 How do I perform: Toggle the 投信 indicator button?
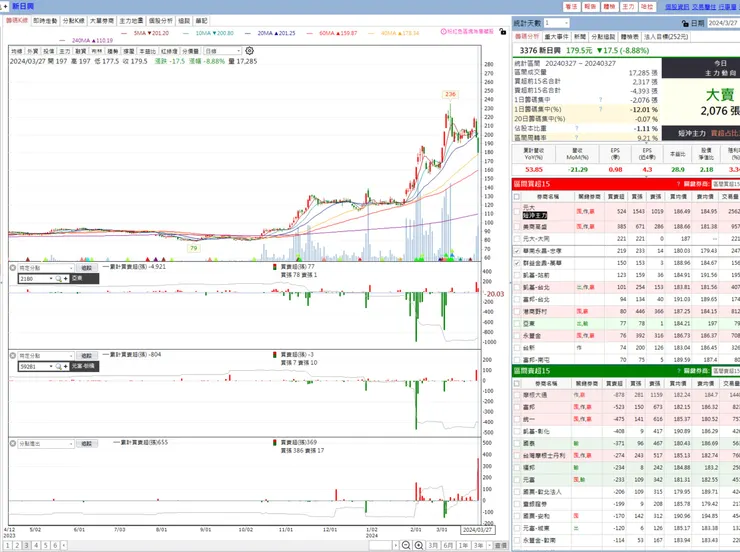point(49,51)
